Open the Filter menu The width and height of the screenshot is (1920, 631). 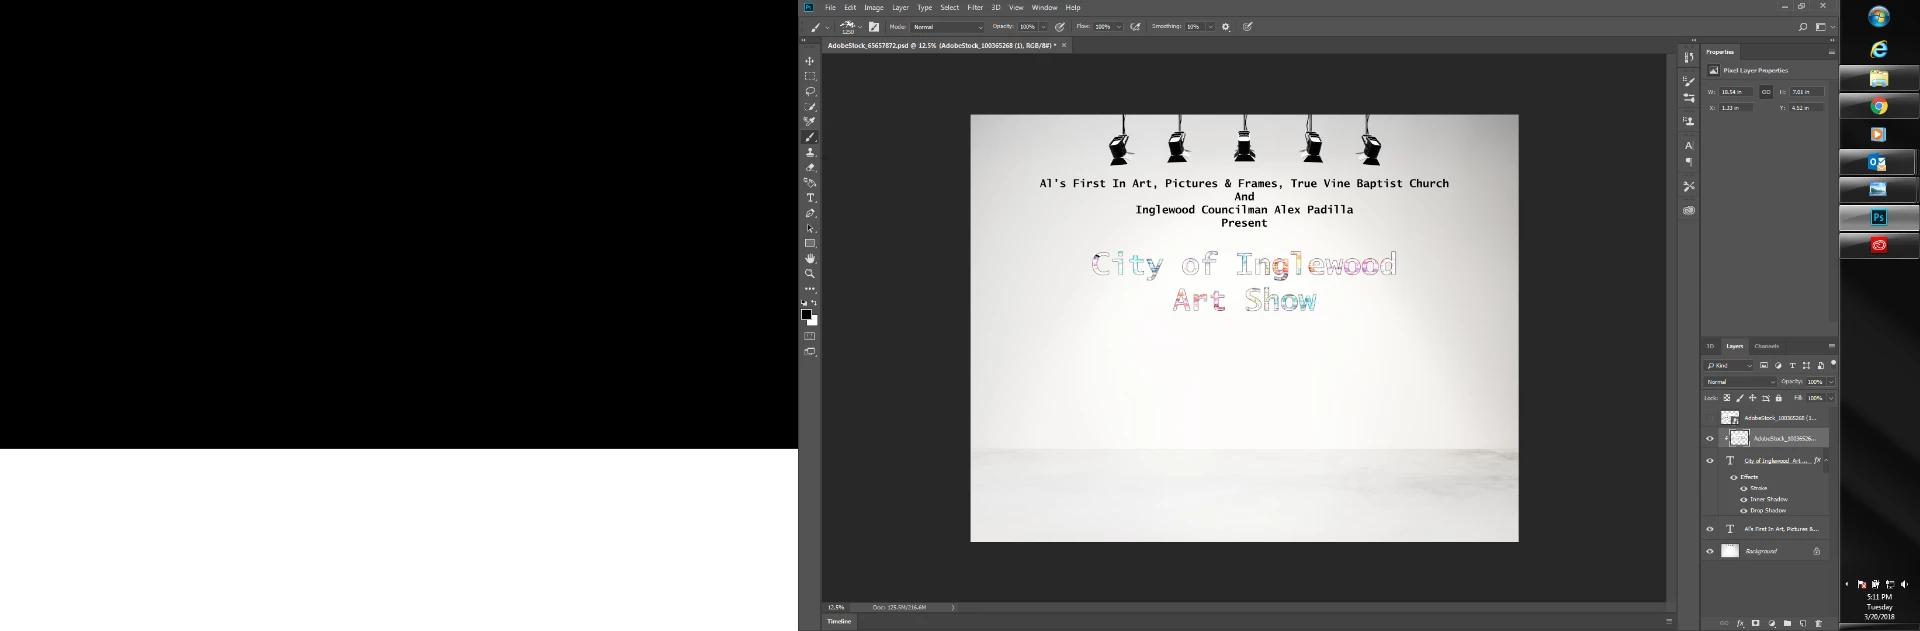tap(975, 7)
